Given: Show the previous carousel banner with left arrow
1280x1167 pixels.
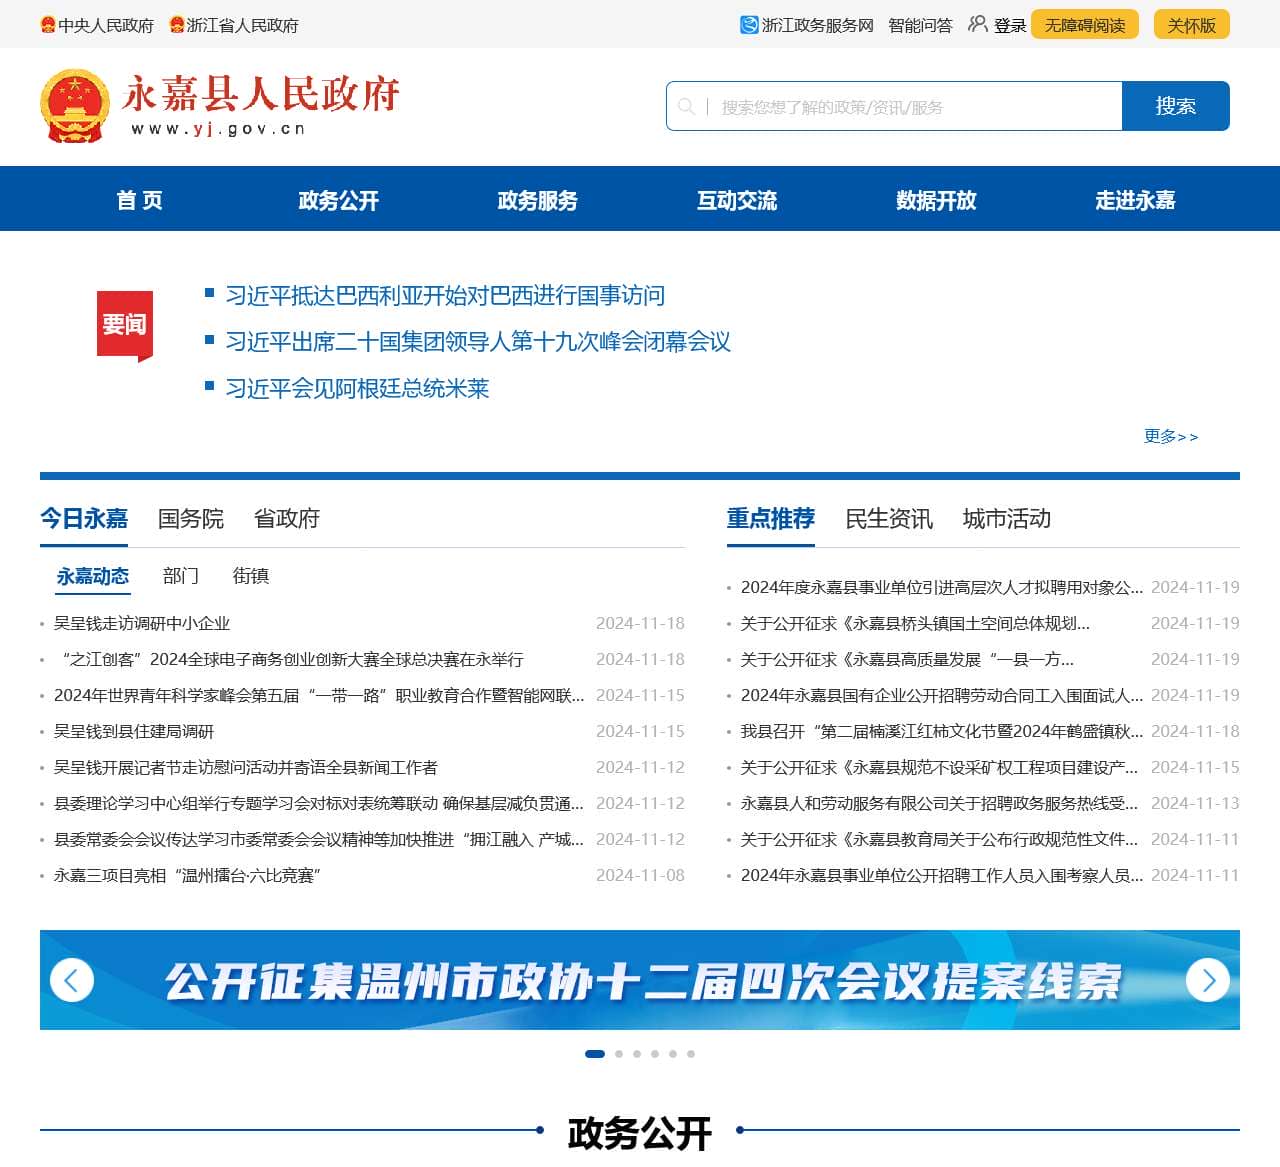Looking at the screenshot, I should (71, 981).
